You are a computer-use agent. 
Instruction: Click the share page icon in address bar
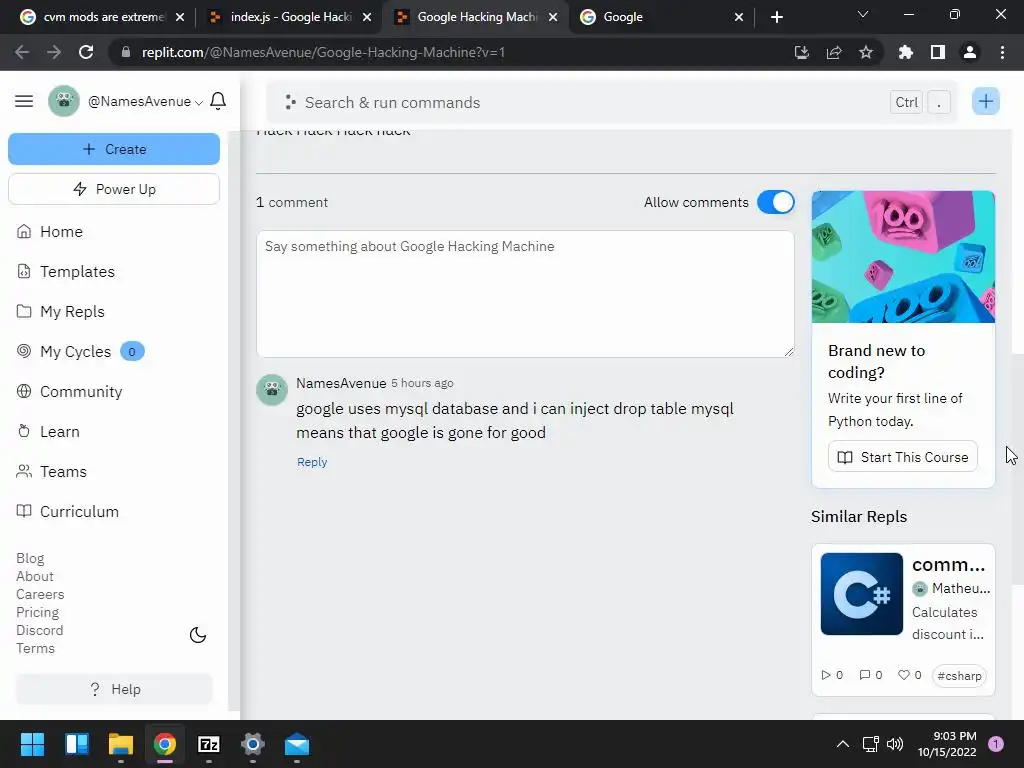coord(834,52)
